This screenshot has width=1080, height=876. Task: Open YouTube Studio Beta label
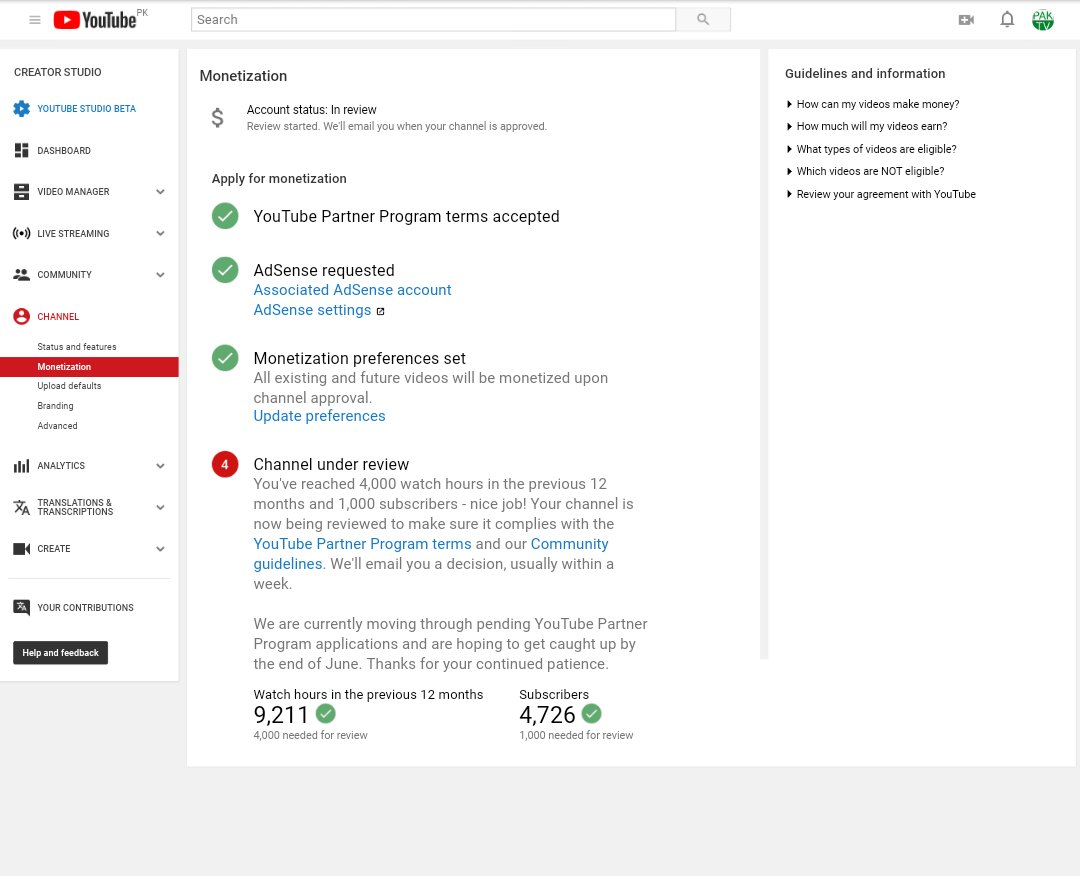86,109
